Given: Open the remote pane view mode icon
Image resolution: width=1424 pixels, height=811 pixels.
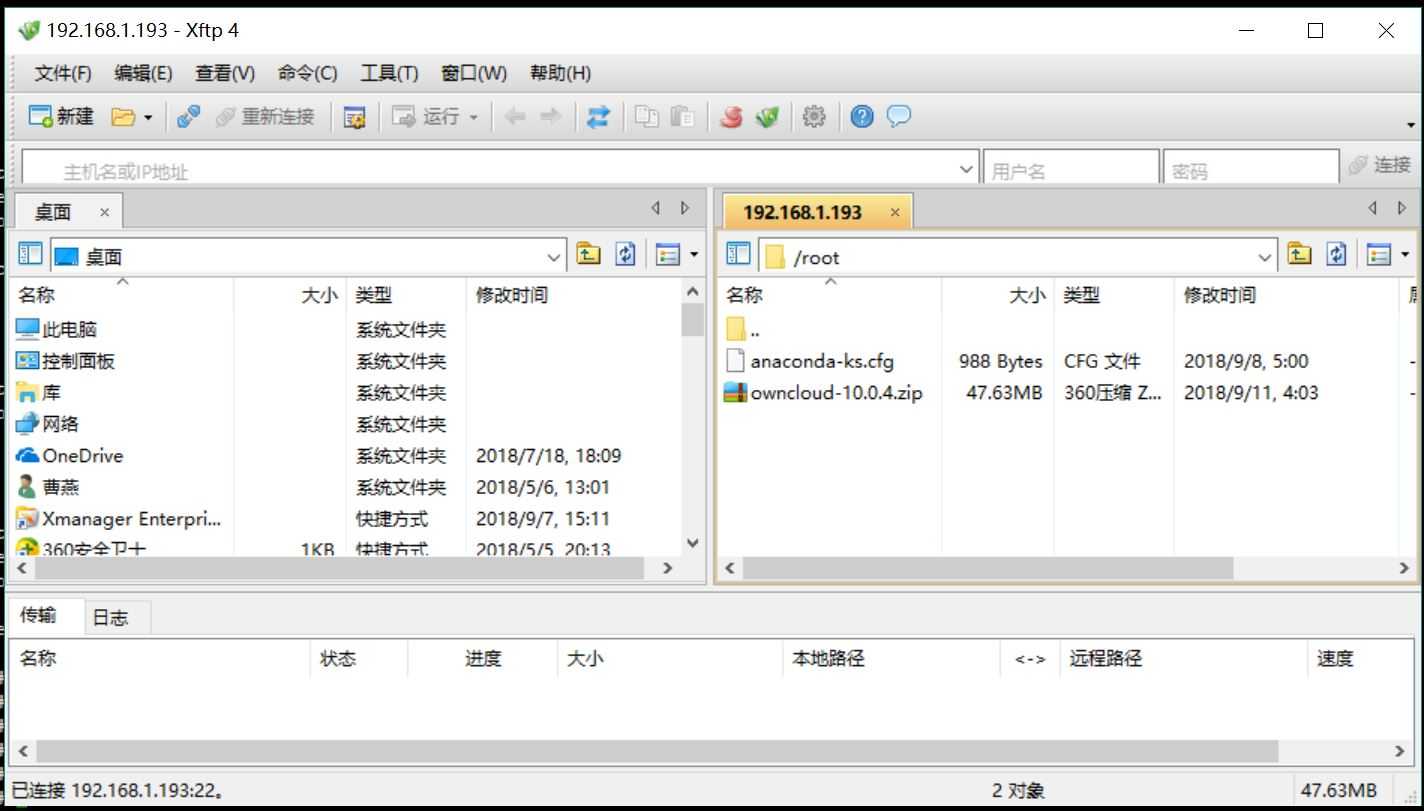Looking at the screenshot, I should [1379, 254].
